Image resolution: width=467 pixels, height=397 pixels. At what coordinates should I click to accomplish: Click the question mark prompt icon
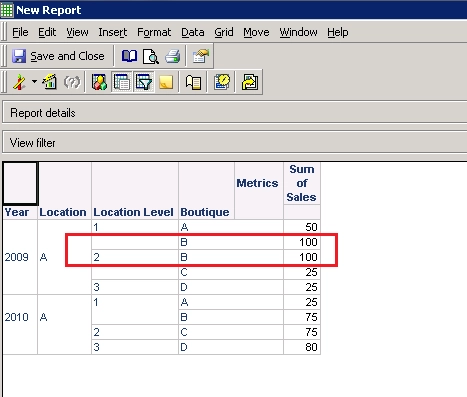(72, 82)
